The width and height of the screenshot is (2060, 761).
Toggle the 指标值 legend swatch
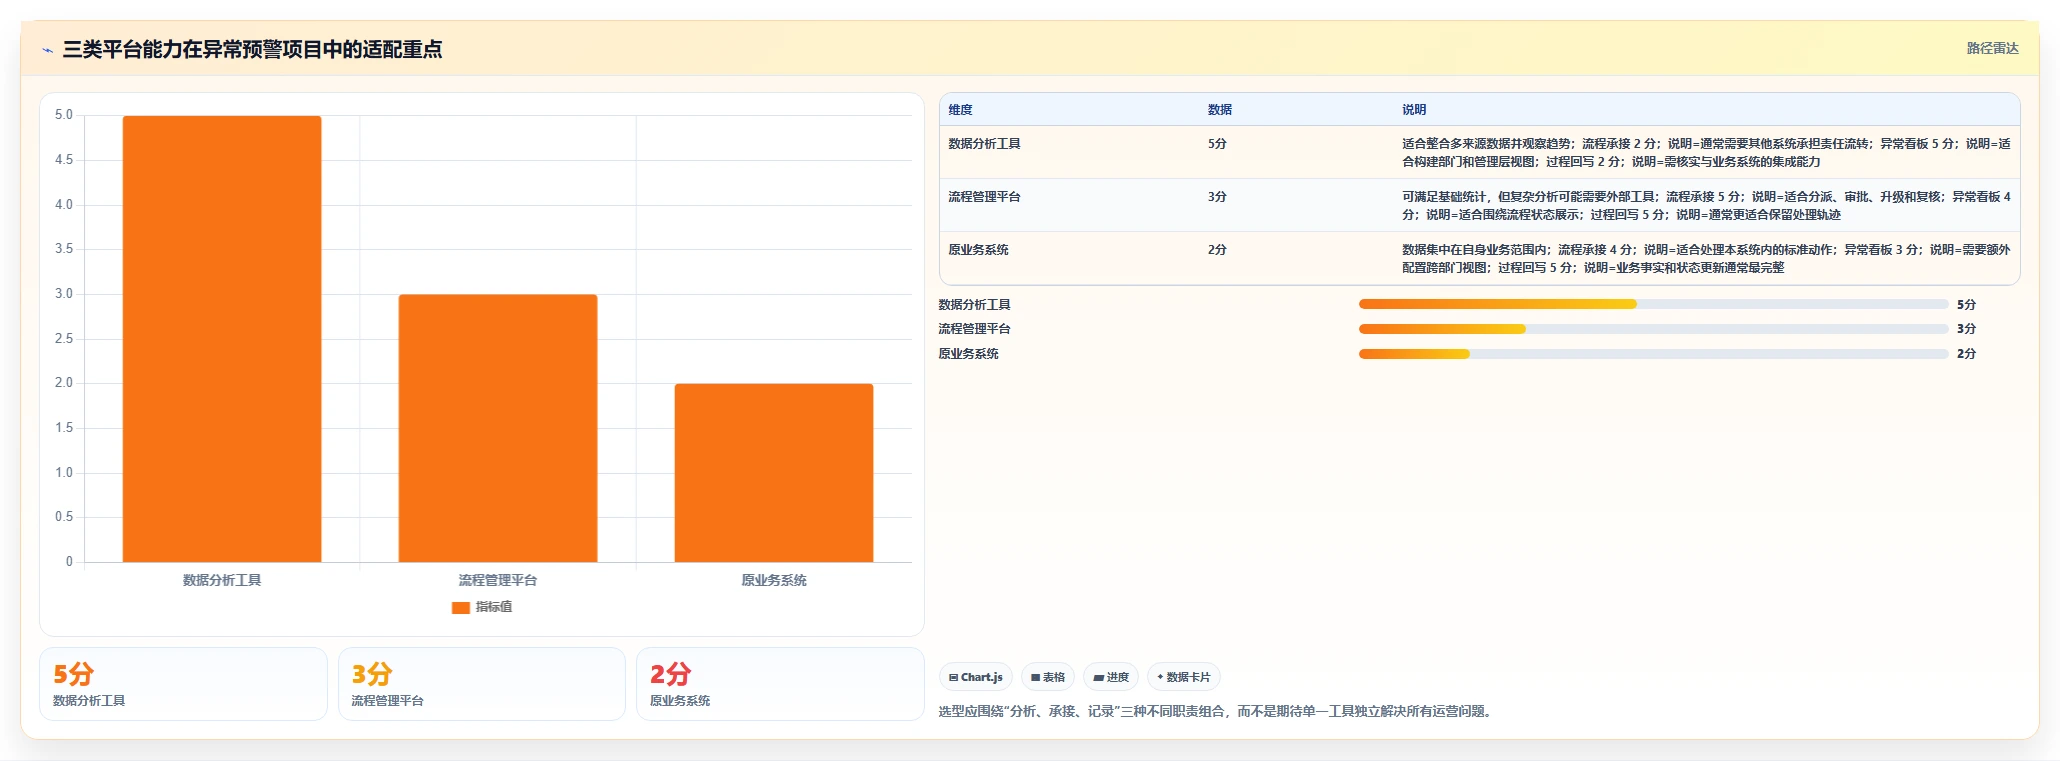click(461, 607)
